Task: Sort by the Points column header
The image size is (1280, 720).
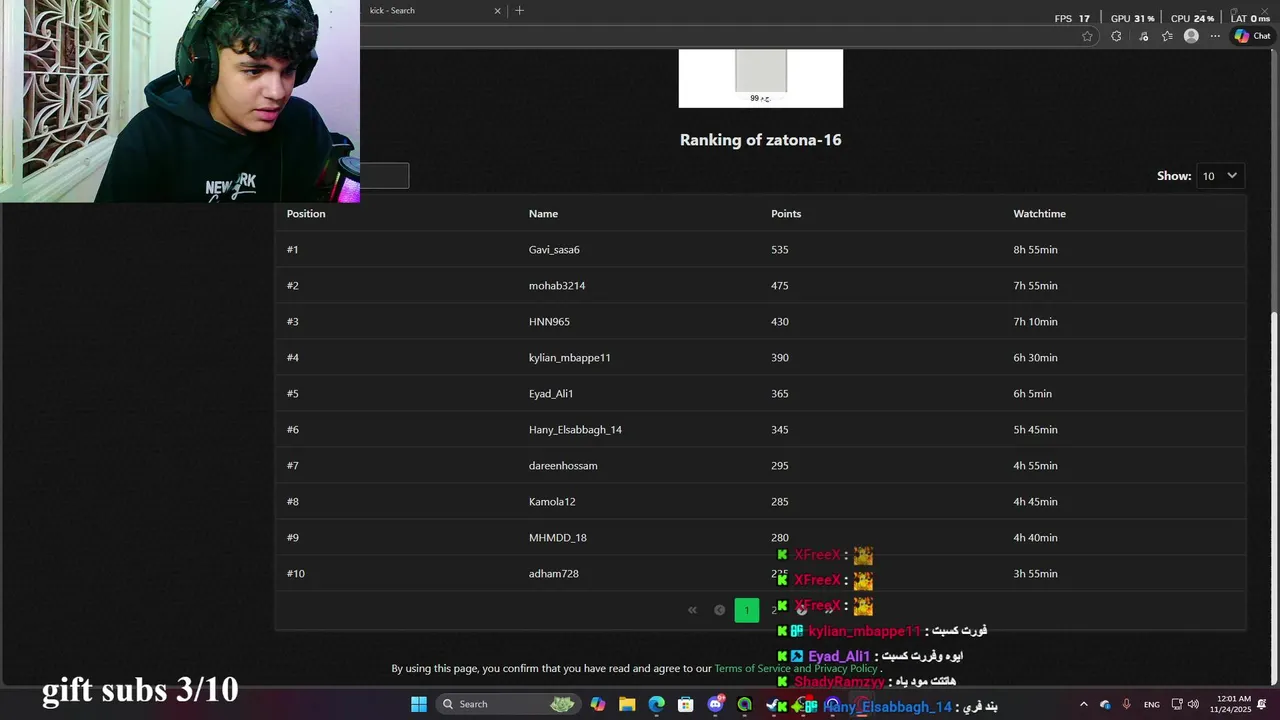Action: coord(786,213)
